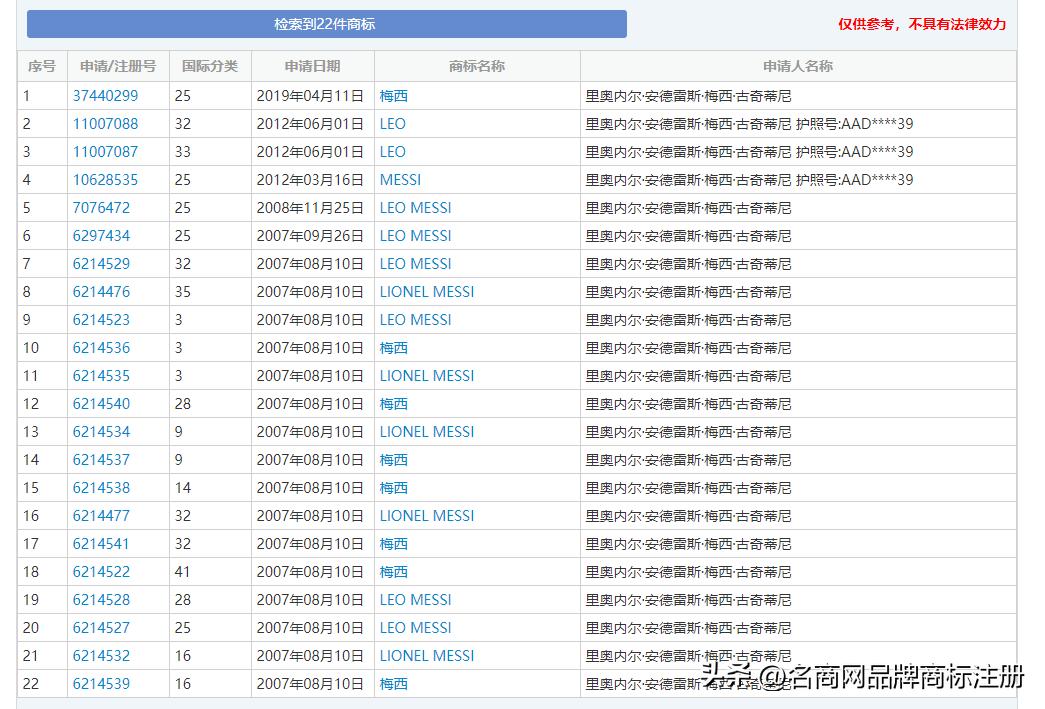Open the LEO trademark in class 33
1045x709 pixels.
pyautogui.click(x=393, y=152)
